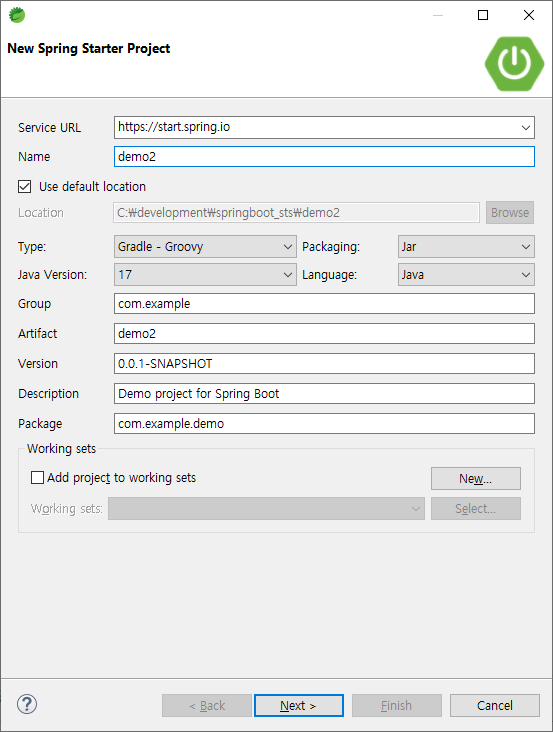Click the New... working set button
This screenshot has height=732, width=553.
click(476, 479)
